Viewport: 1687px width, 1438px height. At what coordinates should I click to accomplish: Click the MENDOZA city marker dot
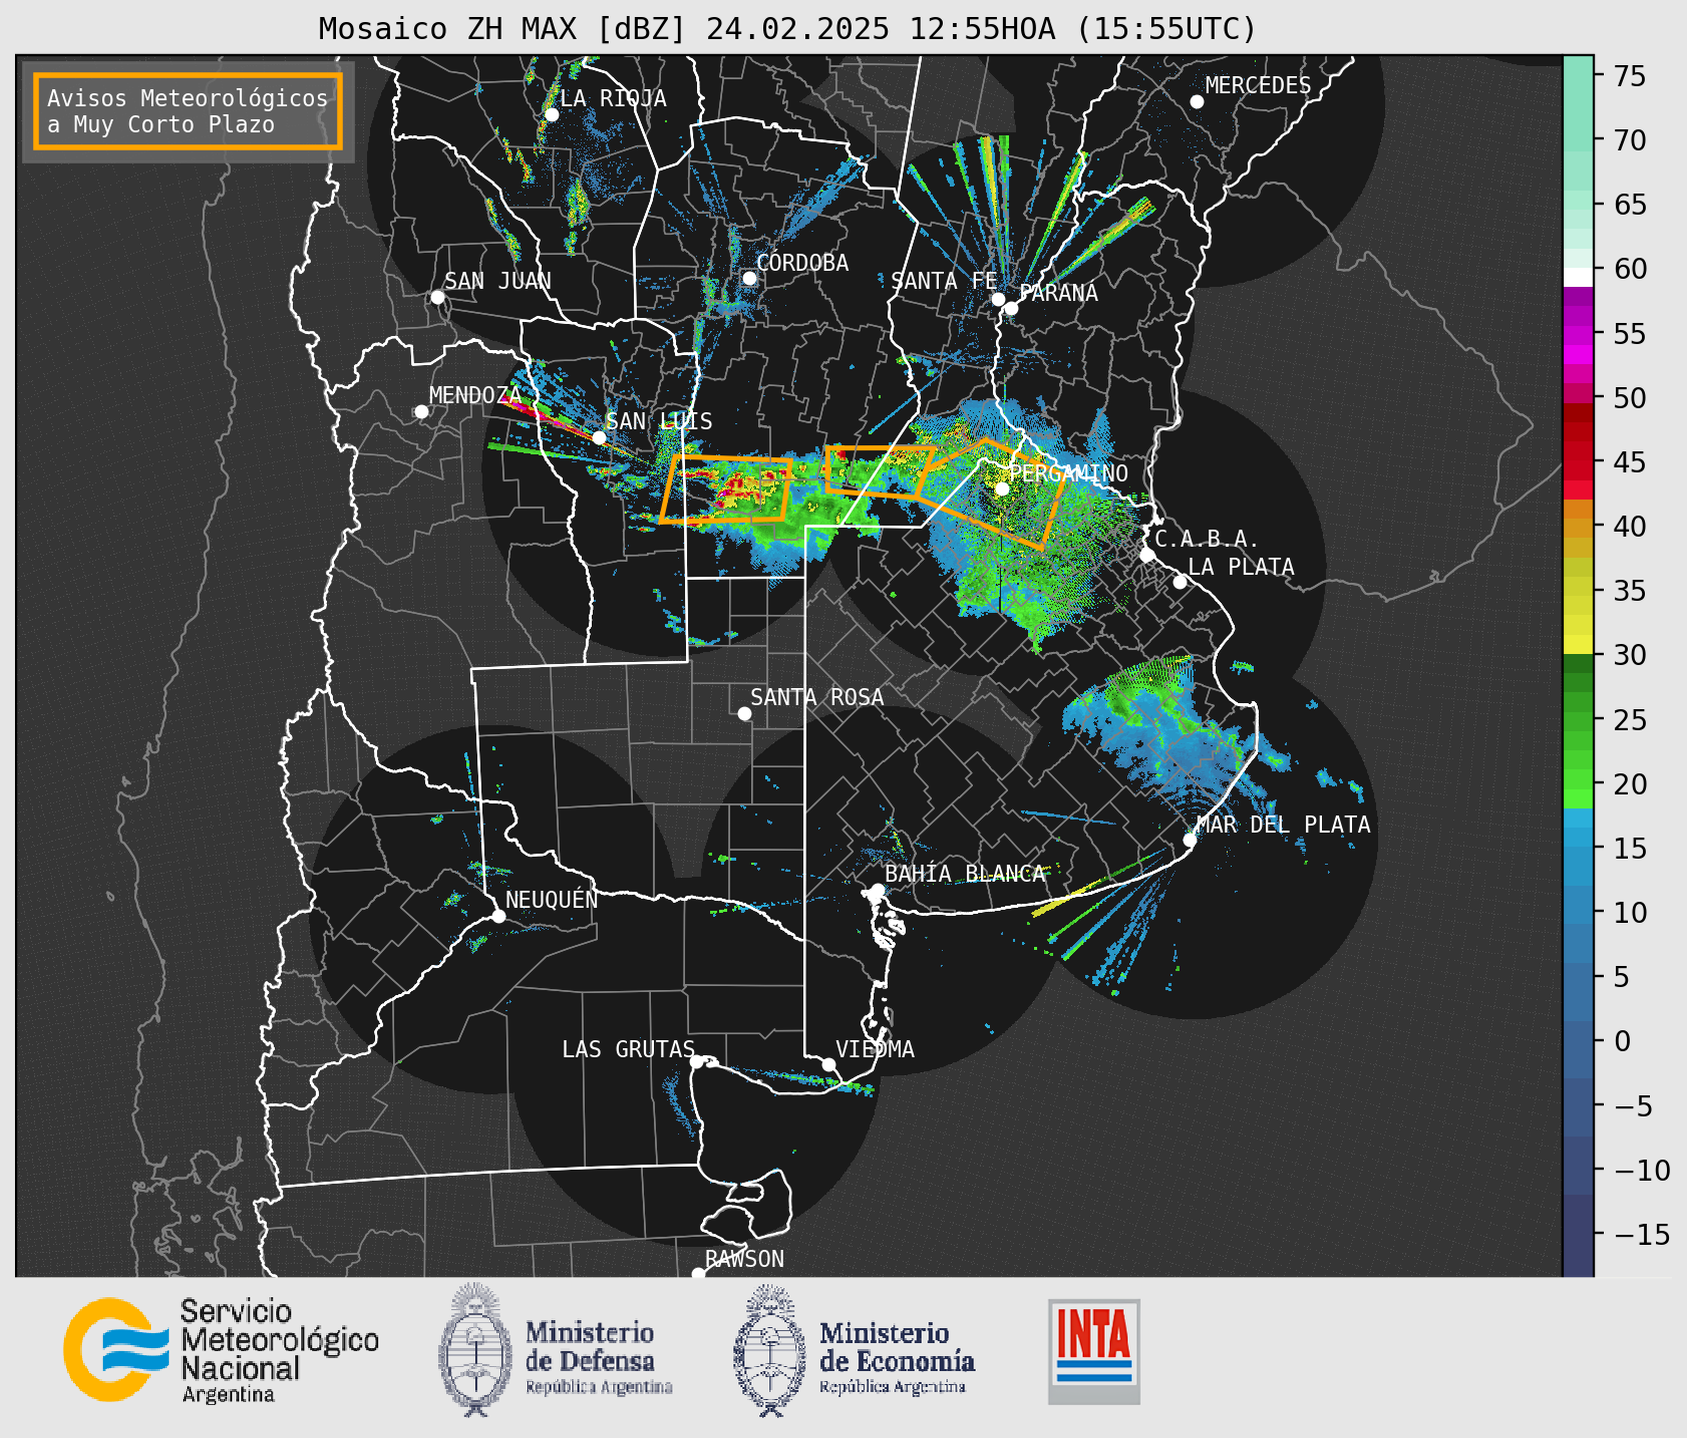coord(421,412)
